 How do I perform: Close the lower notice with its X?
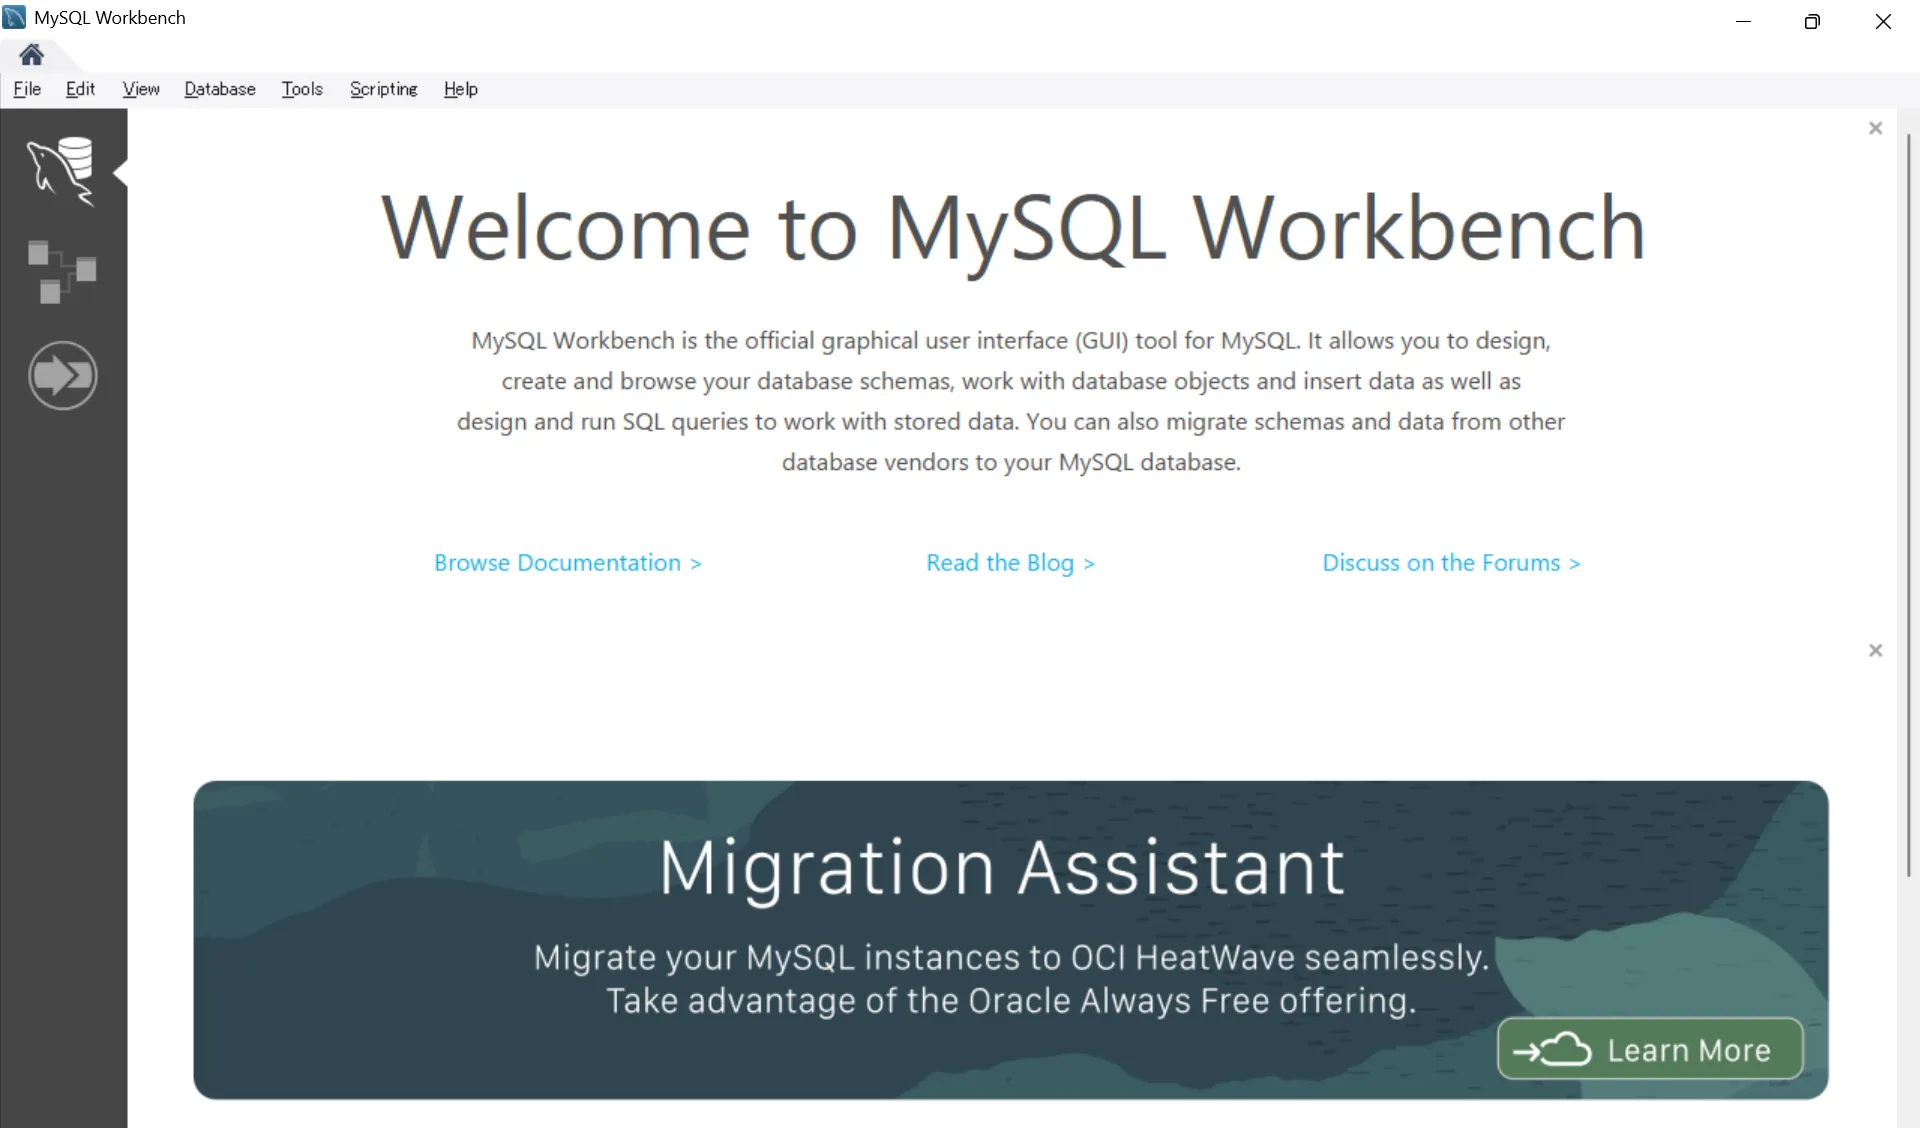click(x=1875, y=649)
